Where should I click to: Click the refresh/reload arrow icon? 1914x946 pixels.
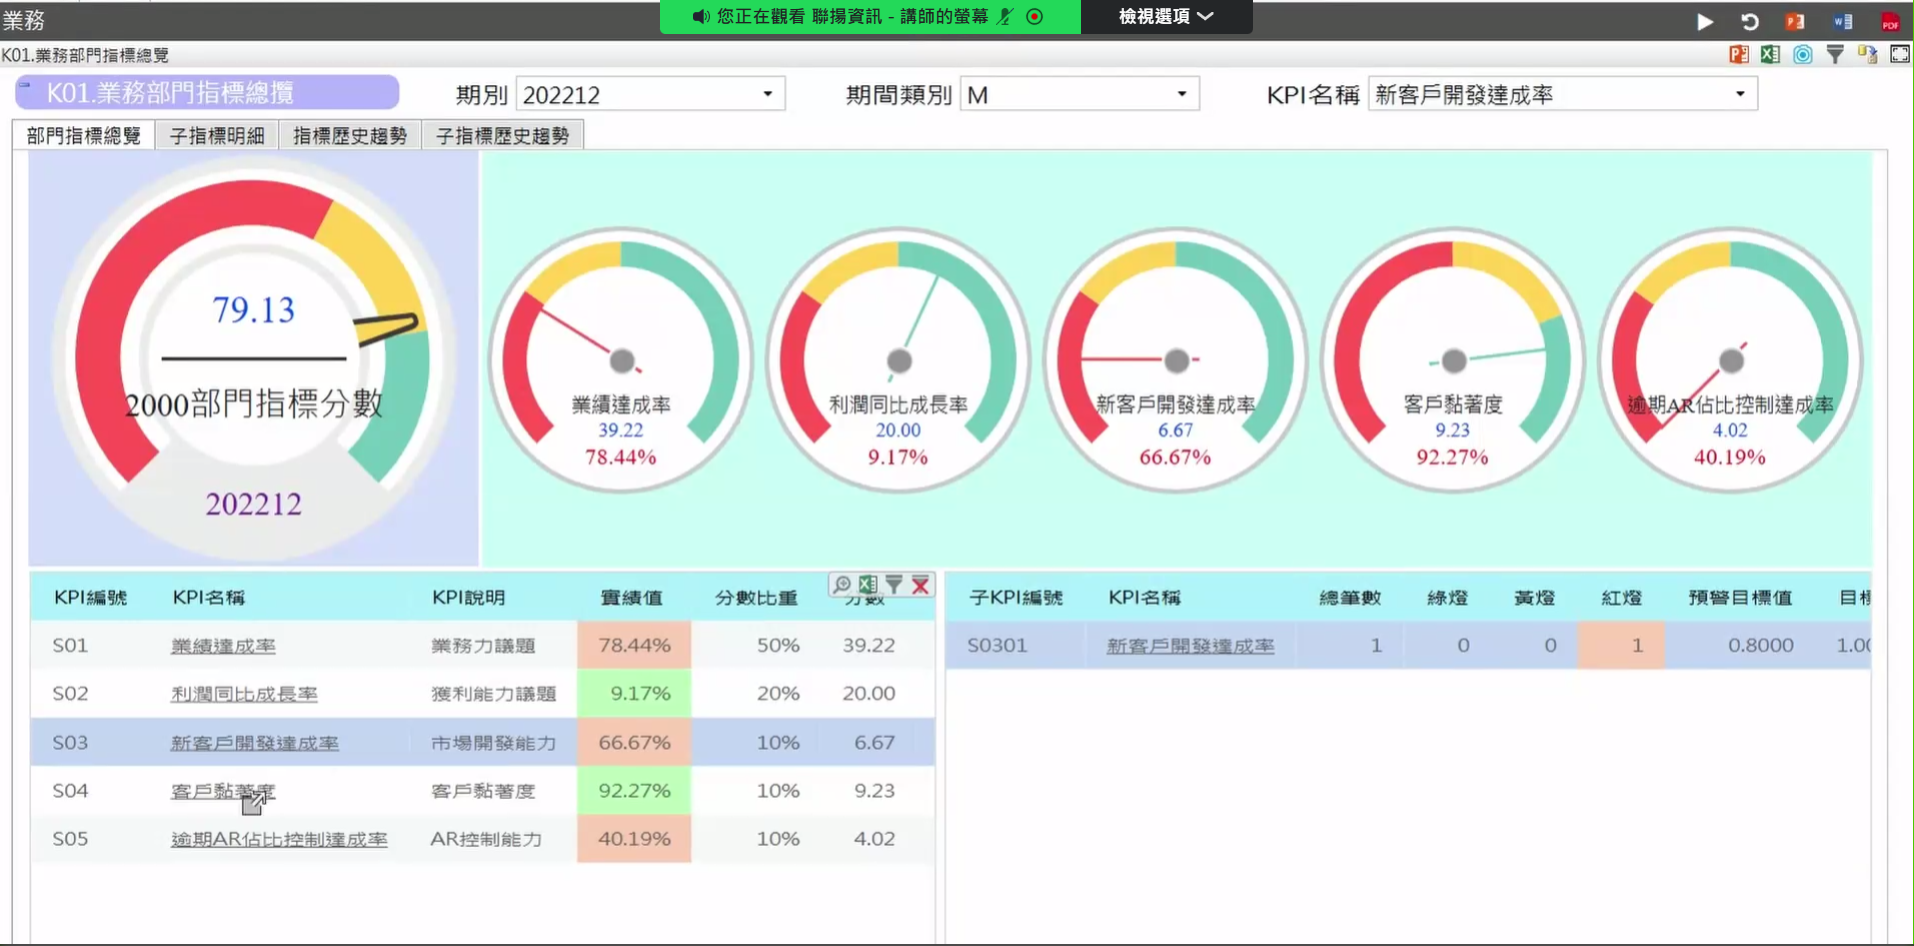click(1750, 21)
